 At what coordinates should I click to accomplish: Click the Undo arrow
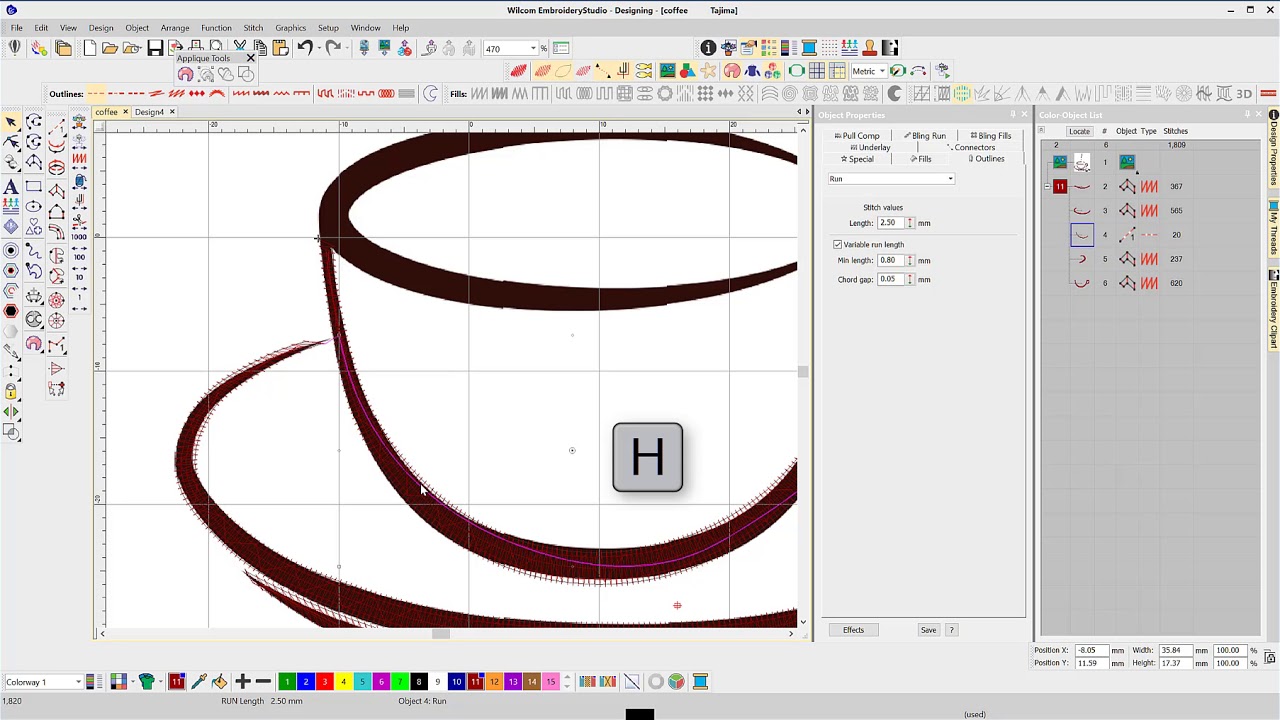point(304,48)
